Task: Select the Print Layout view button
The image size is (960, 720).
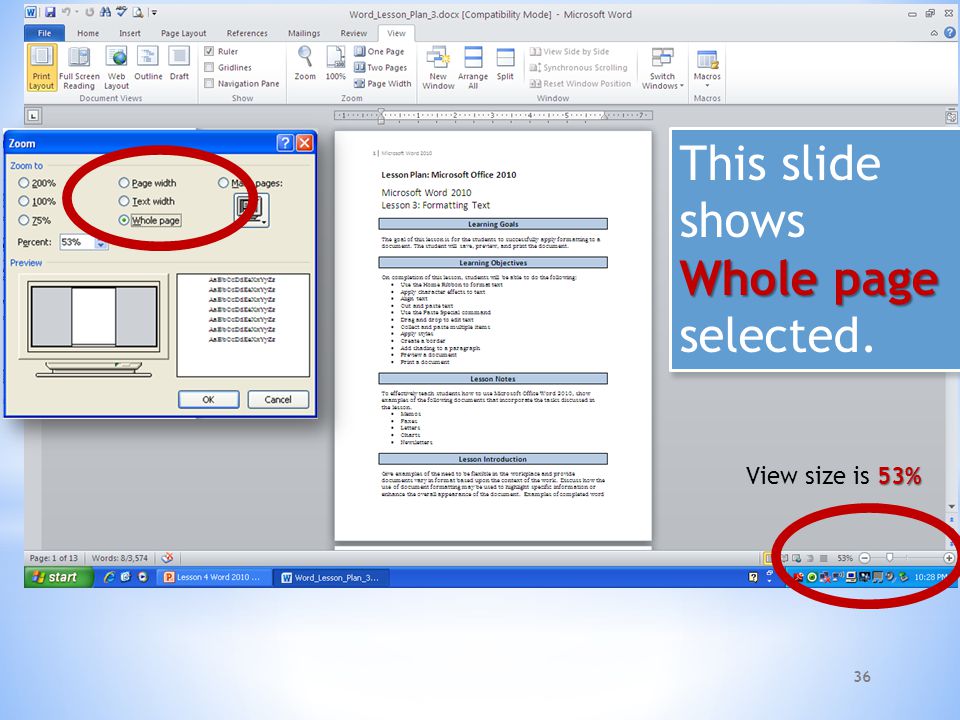Action: click(42, 68)
